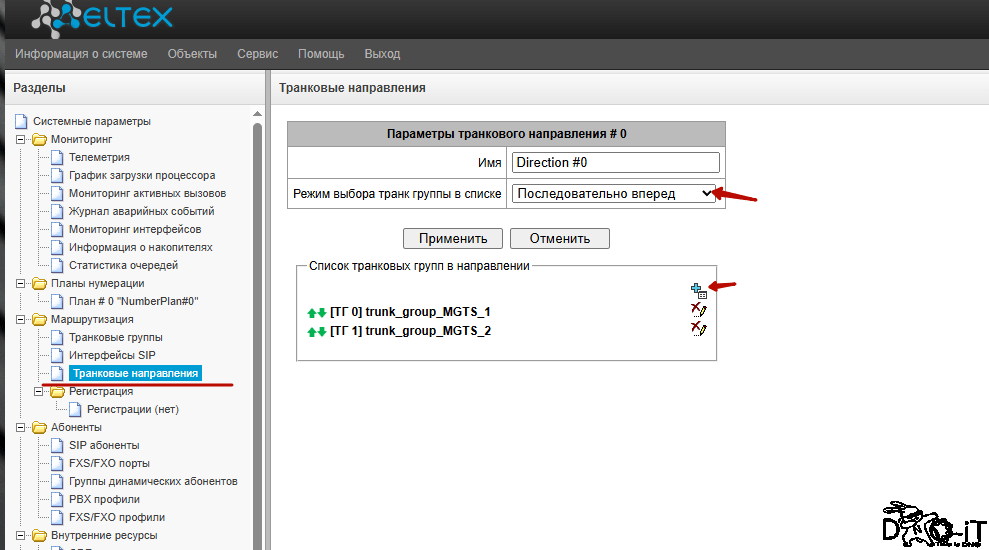Click the page icon beside Системные параметры
The height and width of the screenshot is (550, 989).
tap(21, 121)
